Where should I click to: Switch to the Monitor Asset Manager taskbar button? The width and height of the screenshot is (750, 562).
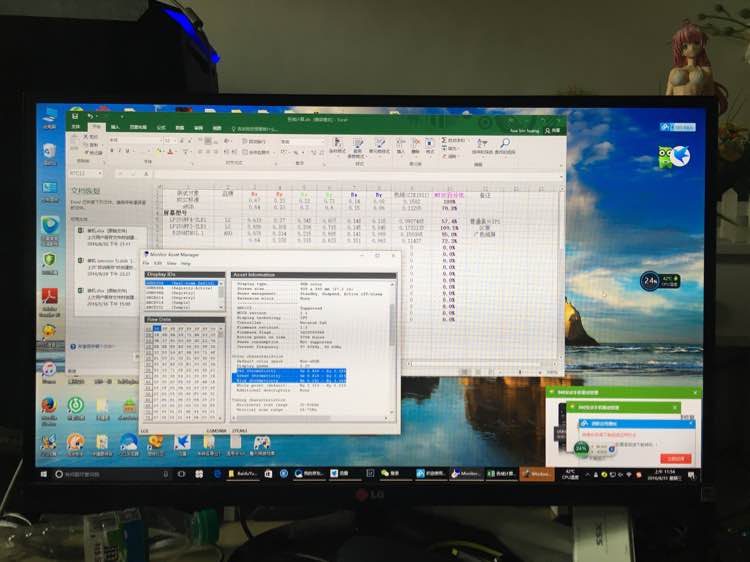[x=466, y=474]
